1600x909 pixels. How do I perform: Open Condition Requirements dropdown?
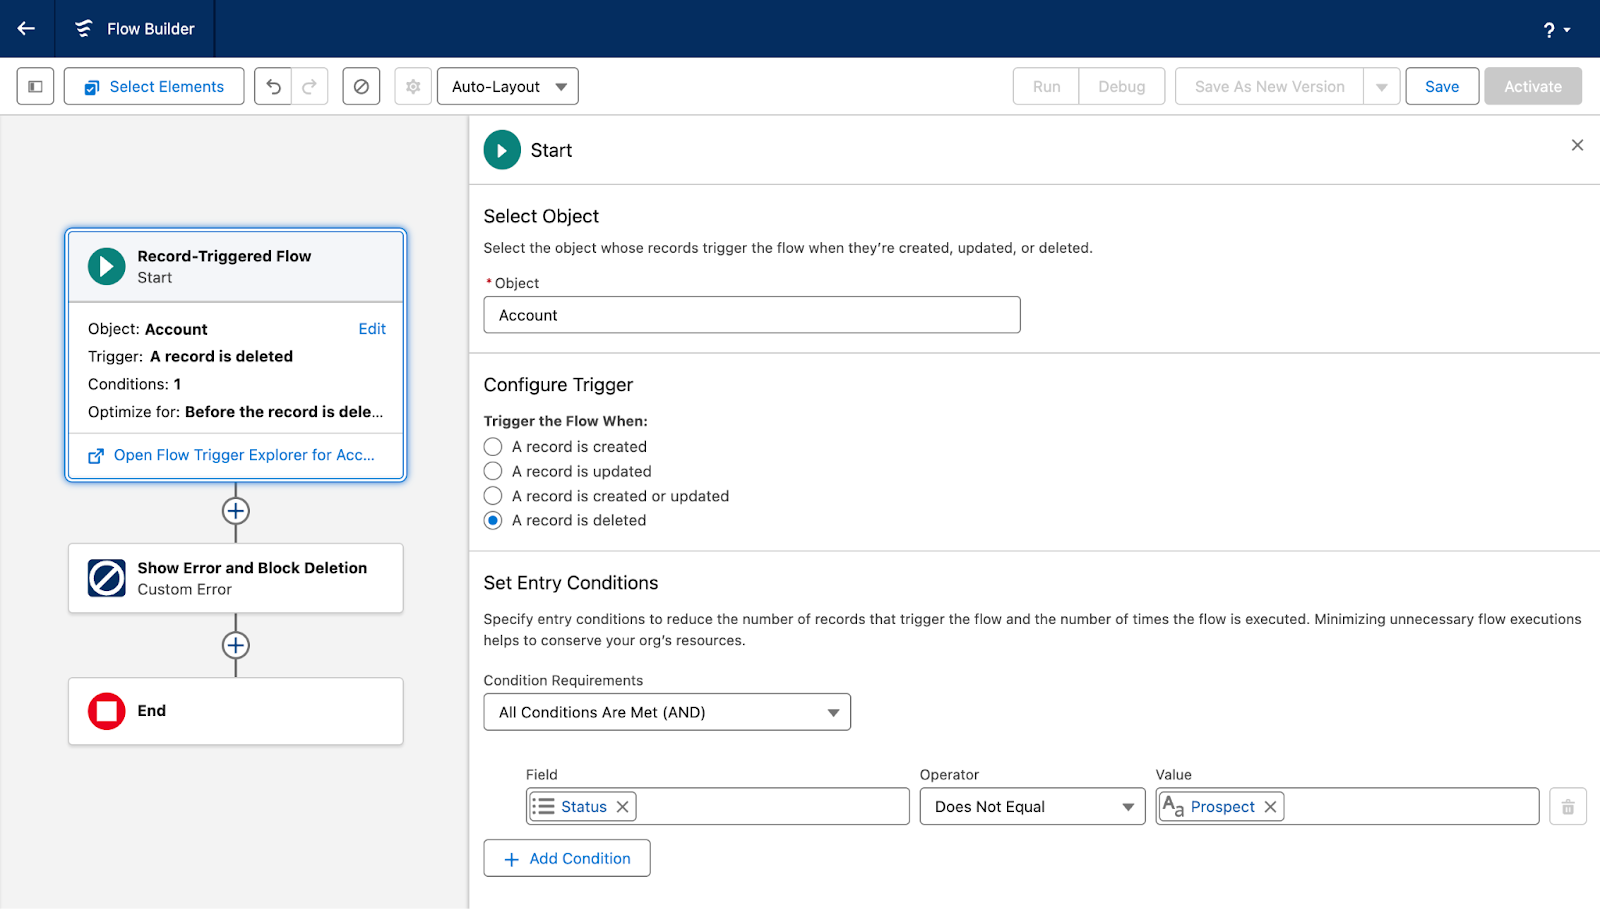tap(667, 712)
